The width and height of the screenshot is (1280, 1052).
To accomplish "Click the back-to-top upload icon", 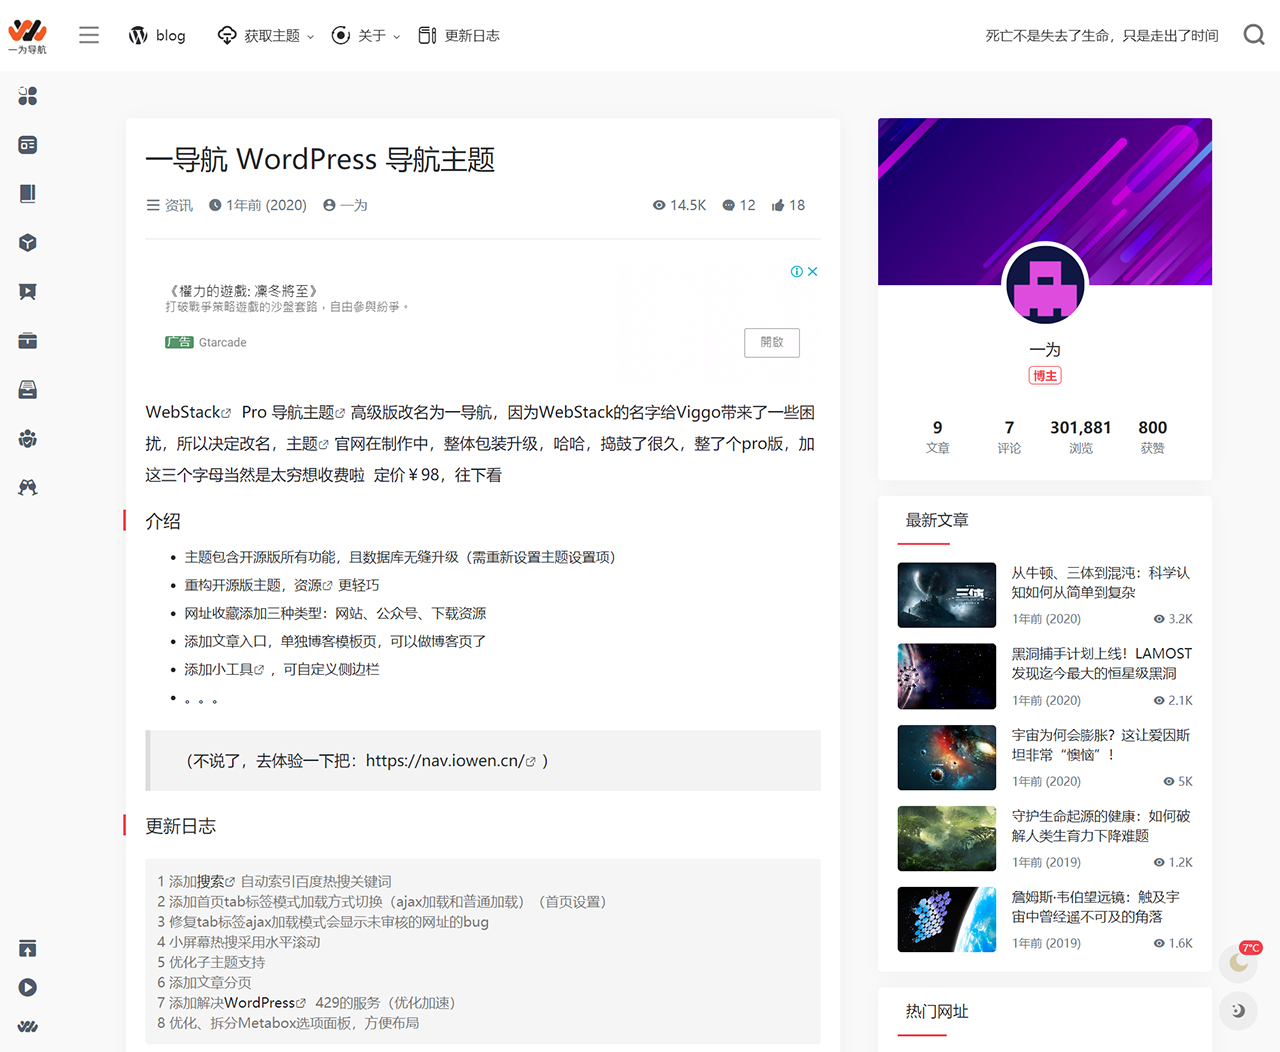I will 27,947.
